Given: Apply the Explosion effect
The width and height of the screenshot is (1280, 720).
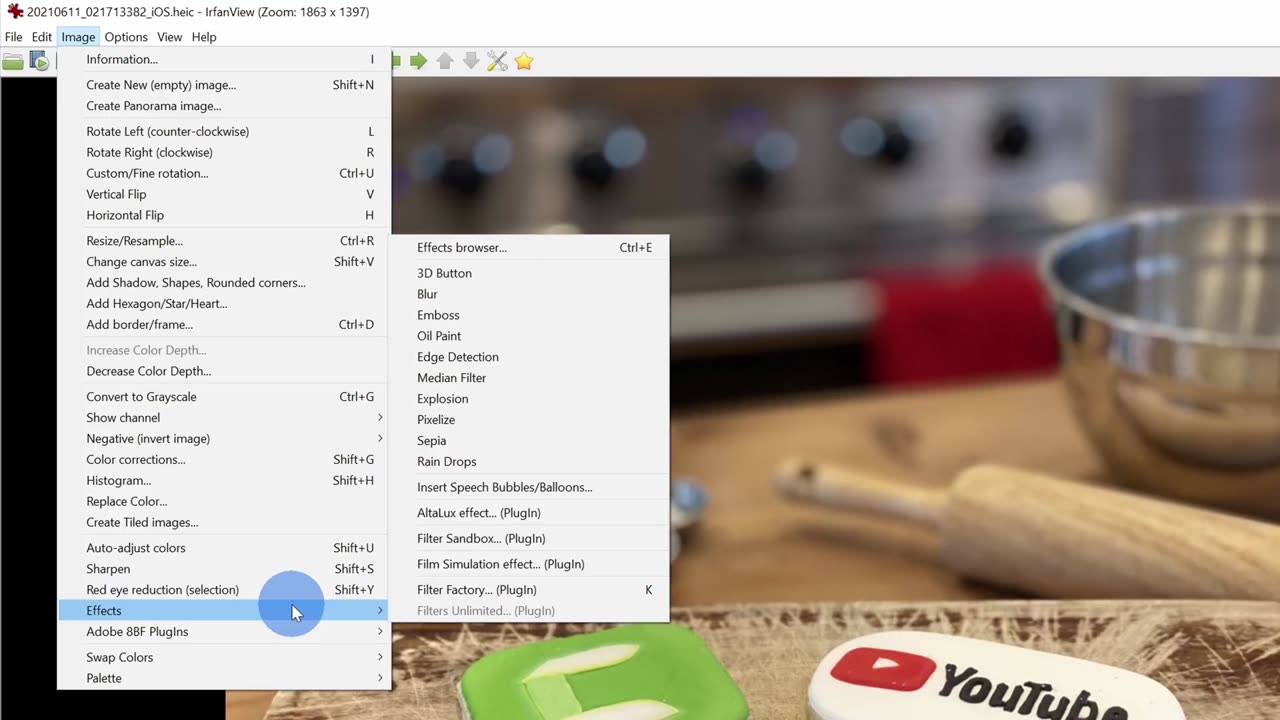Looking at the screenshot, I should (529, 399).
